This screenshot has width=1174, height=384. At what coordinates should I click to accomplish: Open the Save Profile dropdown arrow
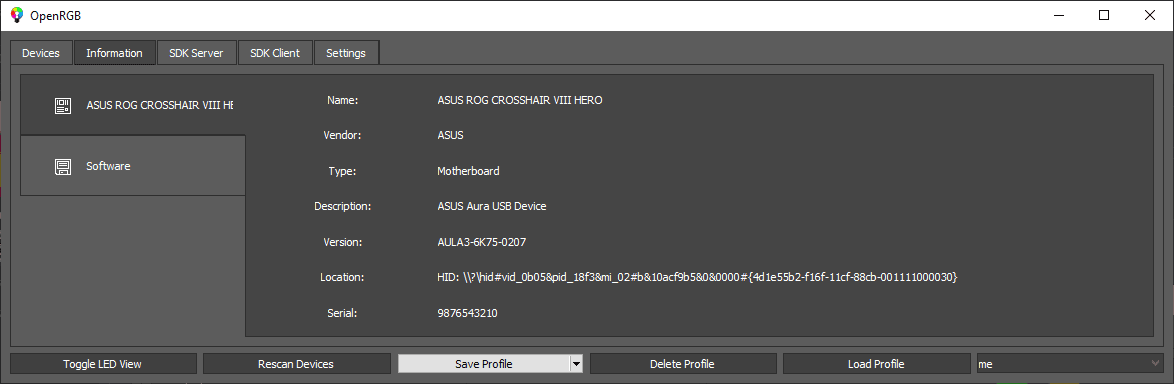[x=576, y=364]
